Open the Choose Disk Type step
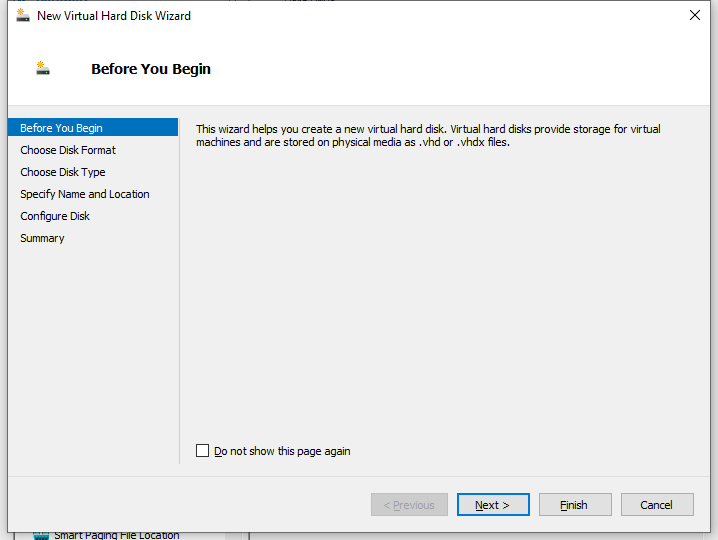 coord(63,172)
